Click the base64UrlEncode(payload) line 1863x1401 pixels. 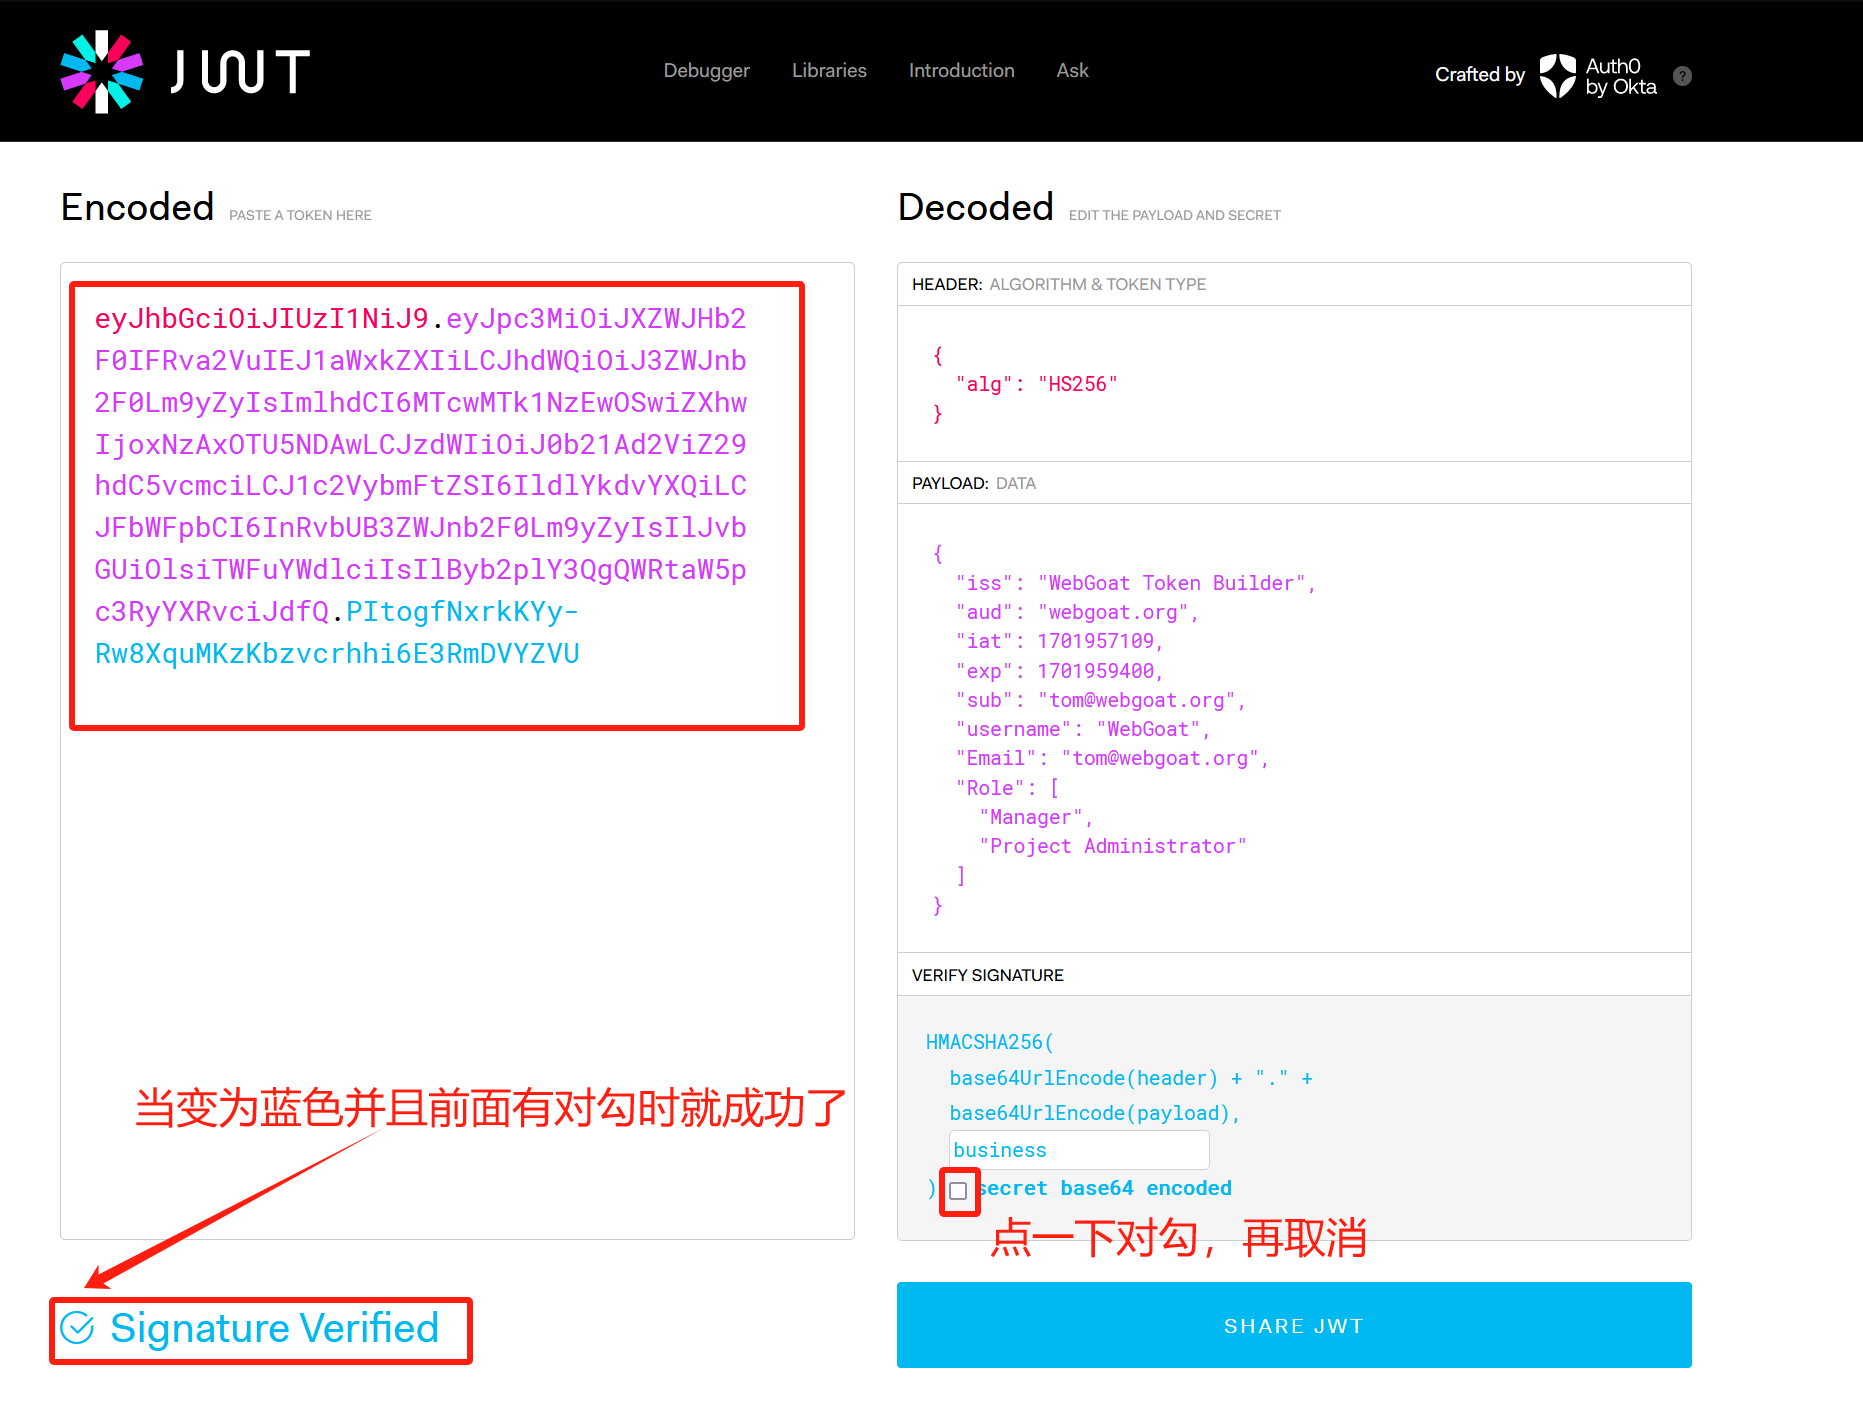point(1094,1113)
